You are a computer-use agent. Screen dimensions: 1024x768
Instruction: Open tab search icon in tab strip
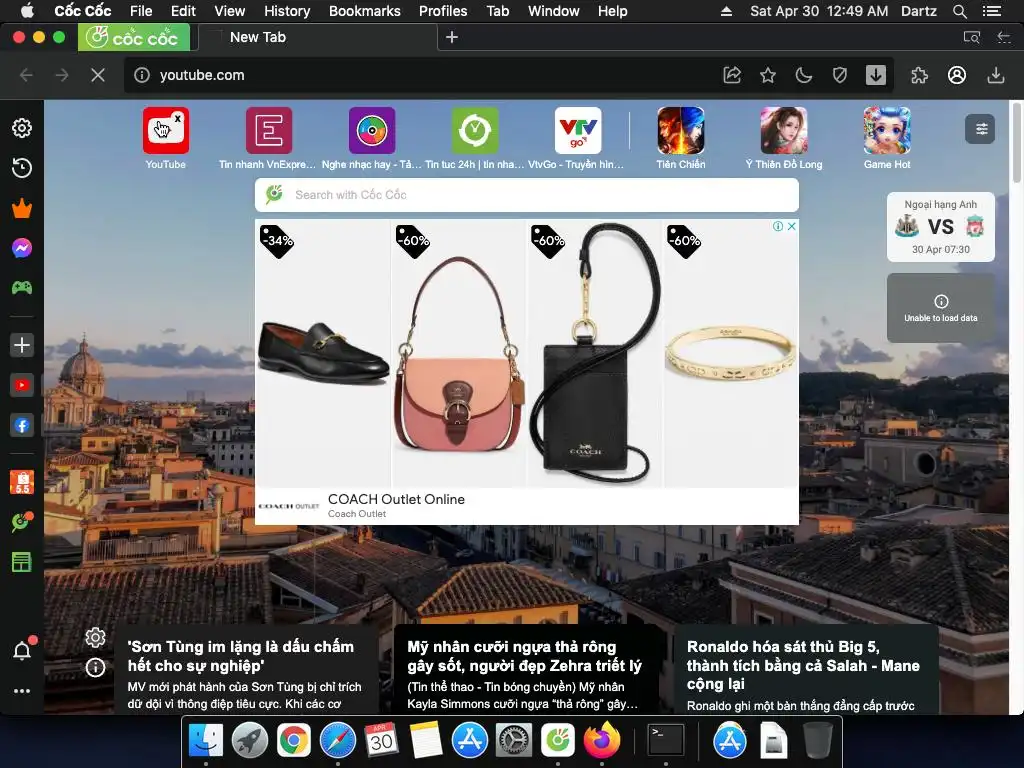coord(972,37)
